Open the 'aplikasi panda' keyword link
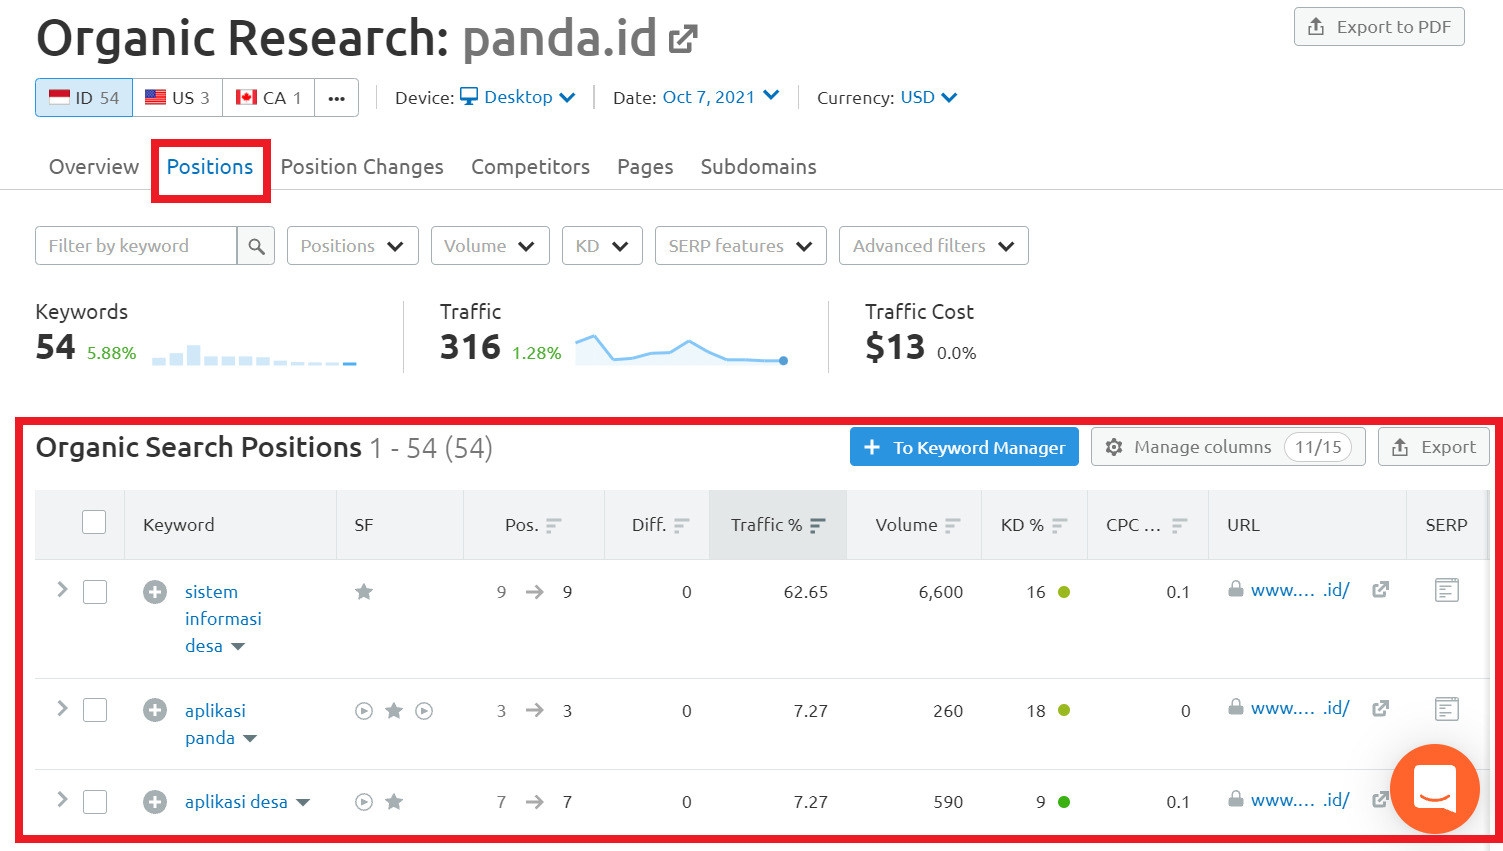The width and height of the screenshot is (1503, 851). point(215,724)
